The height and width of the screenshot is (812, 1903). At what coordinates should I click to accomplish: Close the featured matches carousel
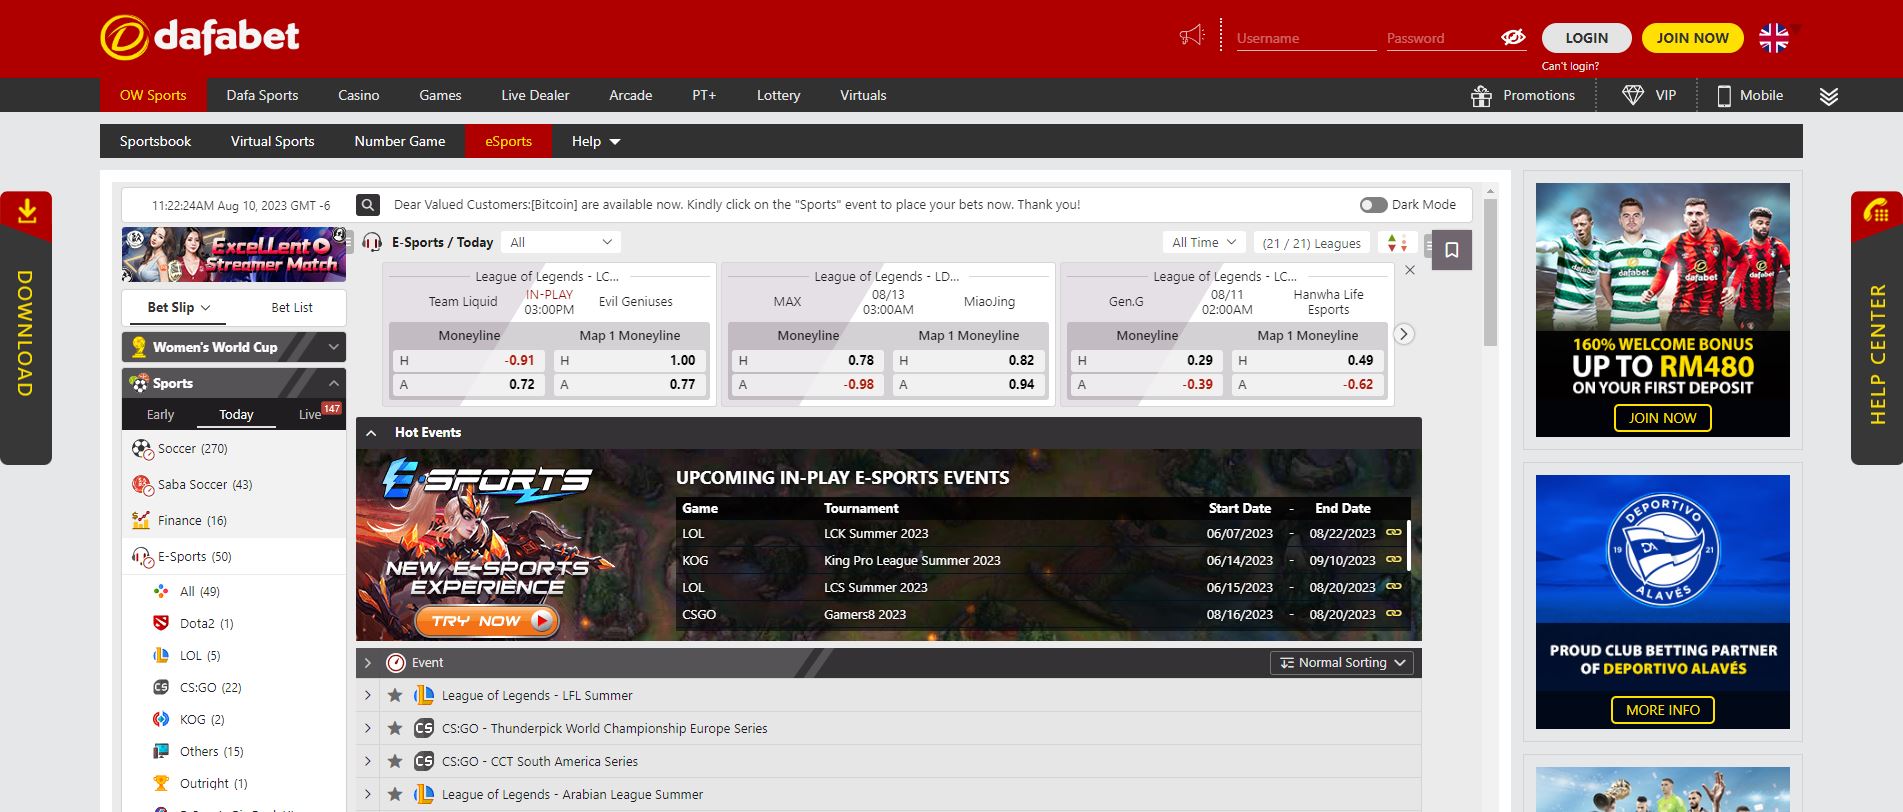click(x=1410, y=270)
